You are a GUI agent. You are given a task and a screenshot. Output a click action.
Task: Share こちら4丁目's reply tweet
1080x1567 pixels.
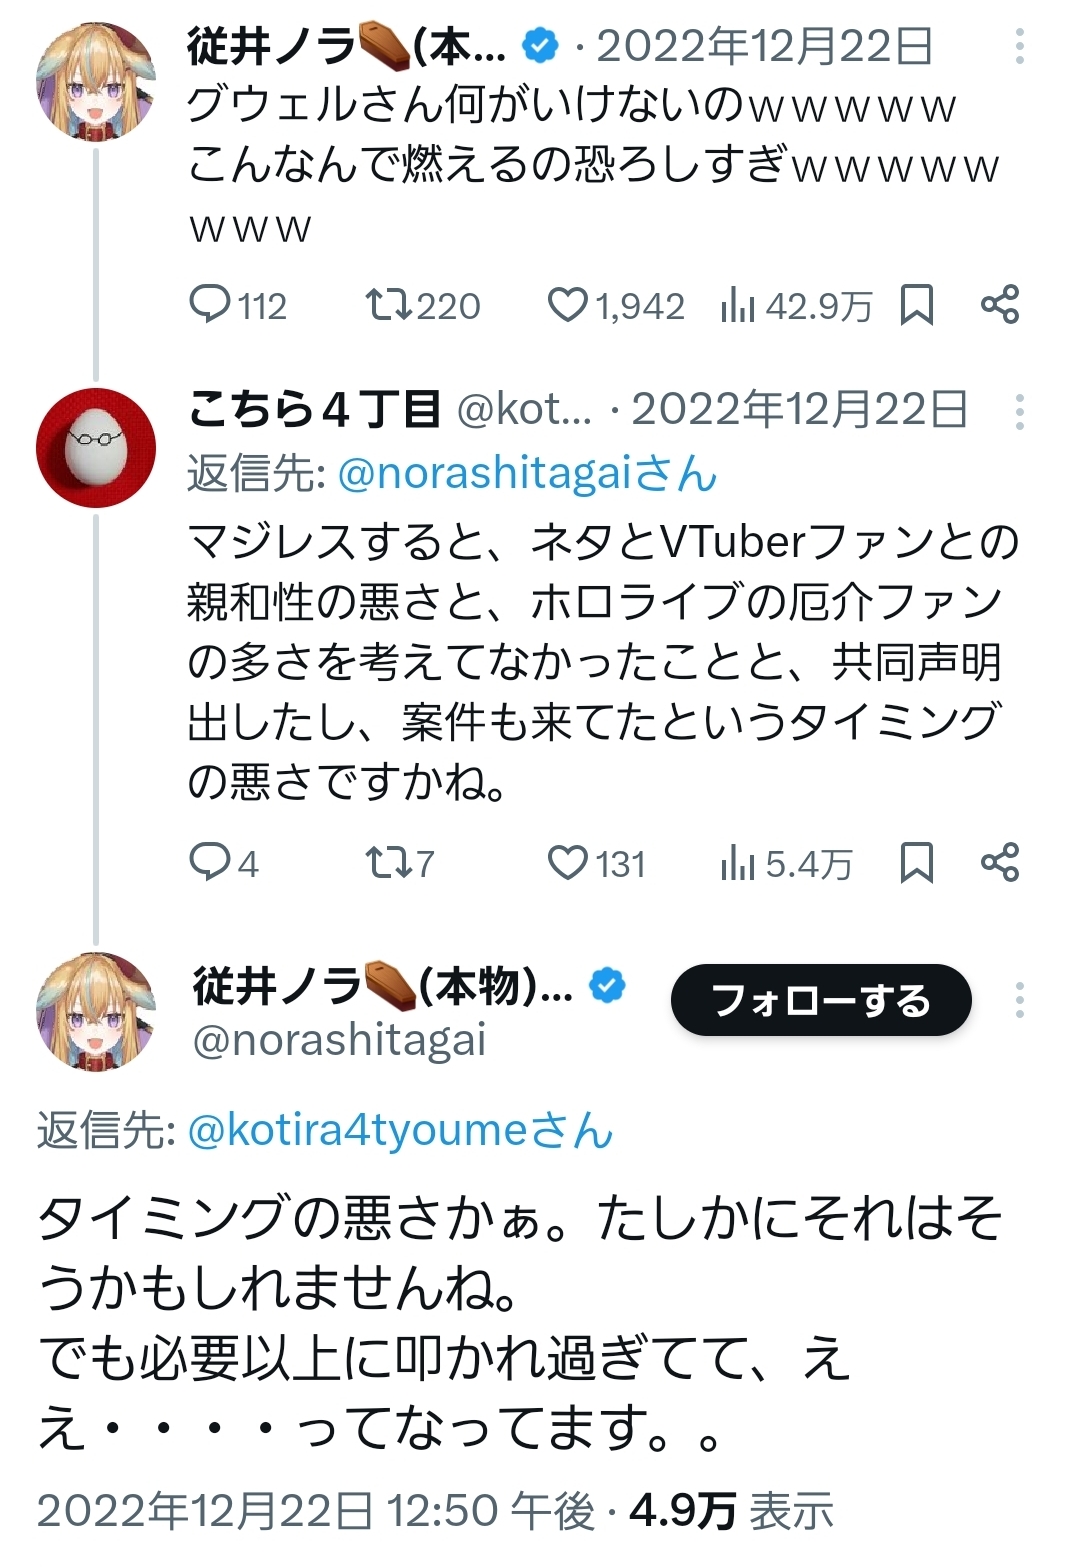[x=999, y=862]
